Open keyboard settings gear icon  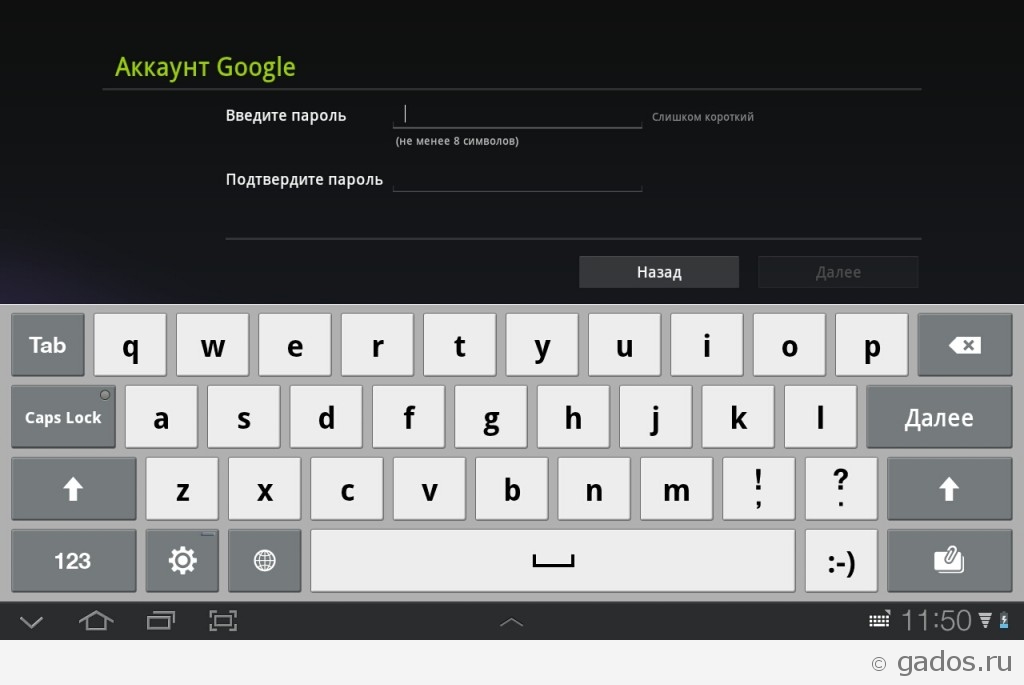click(182, 560)
